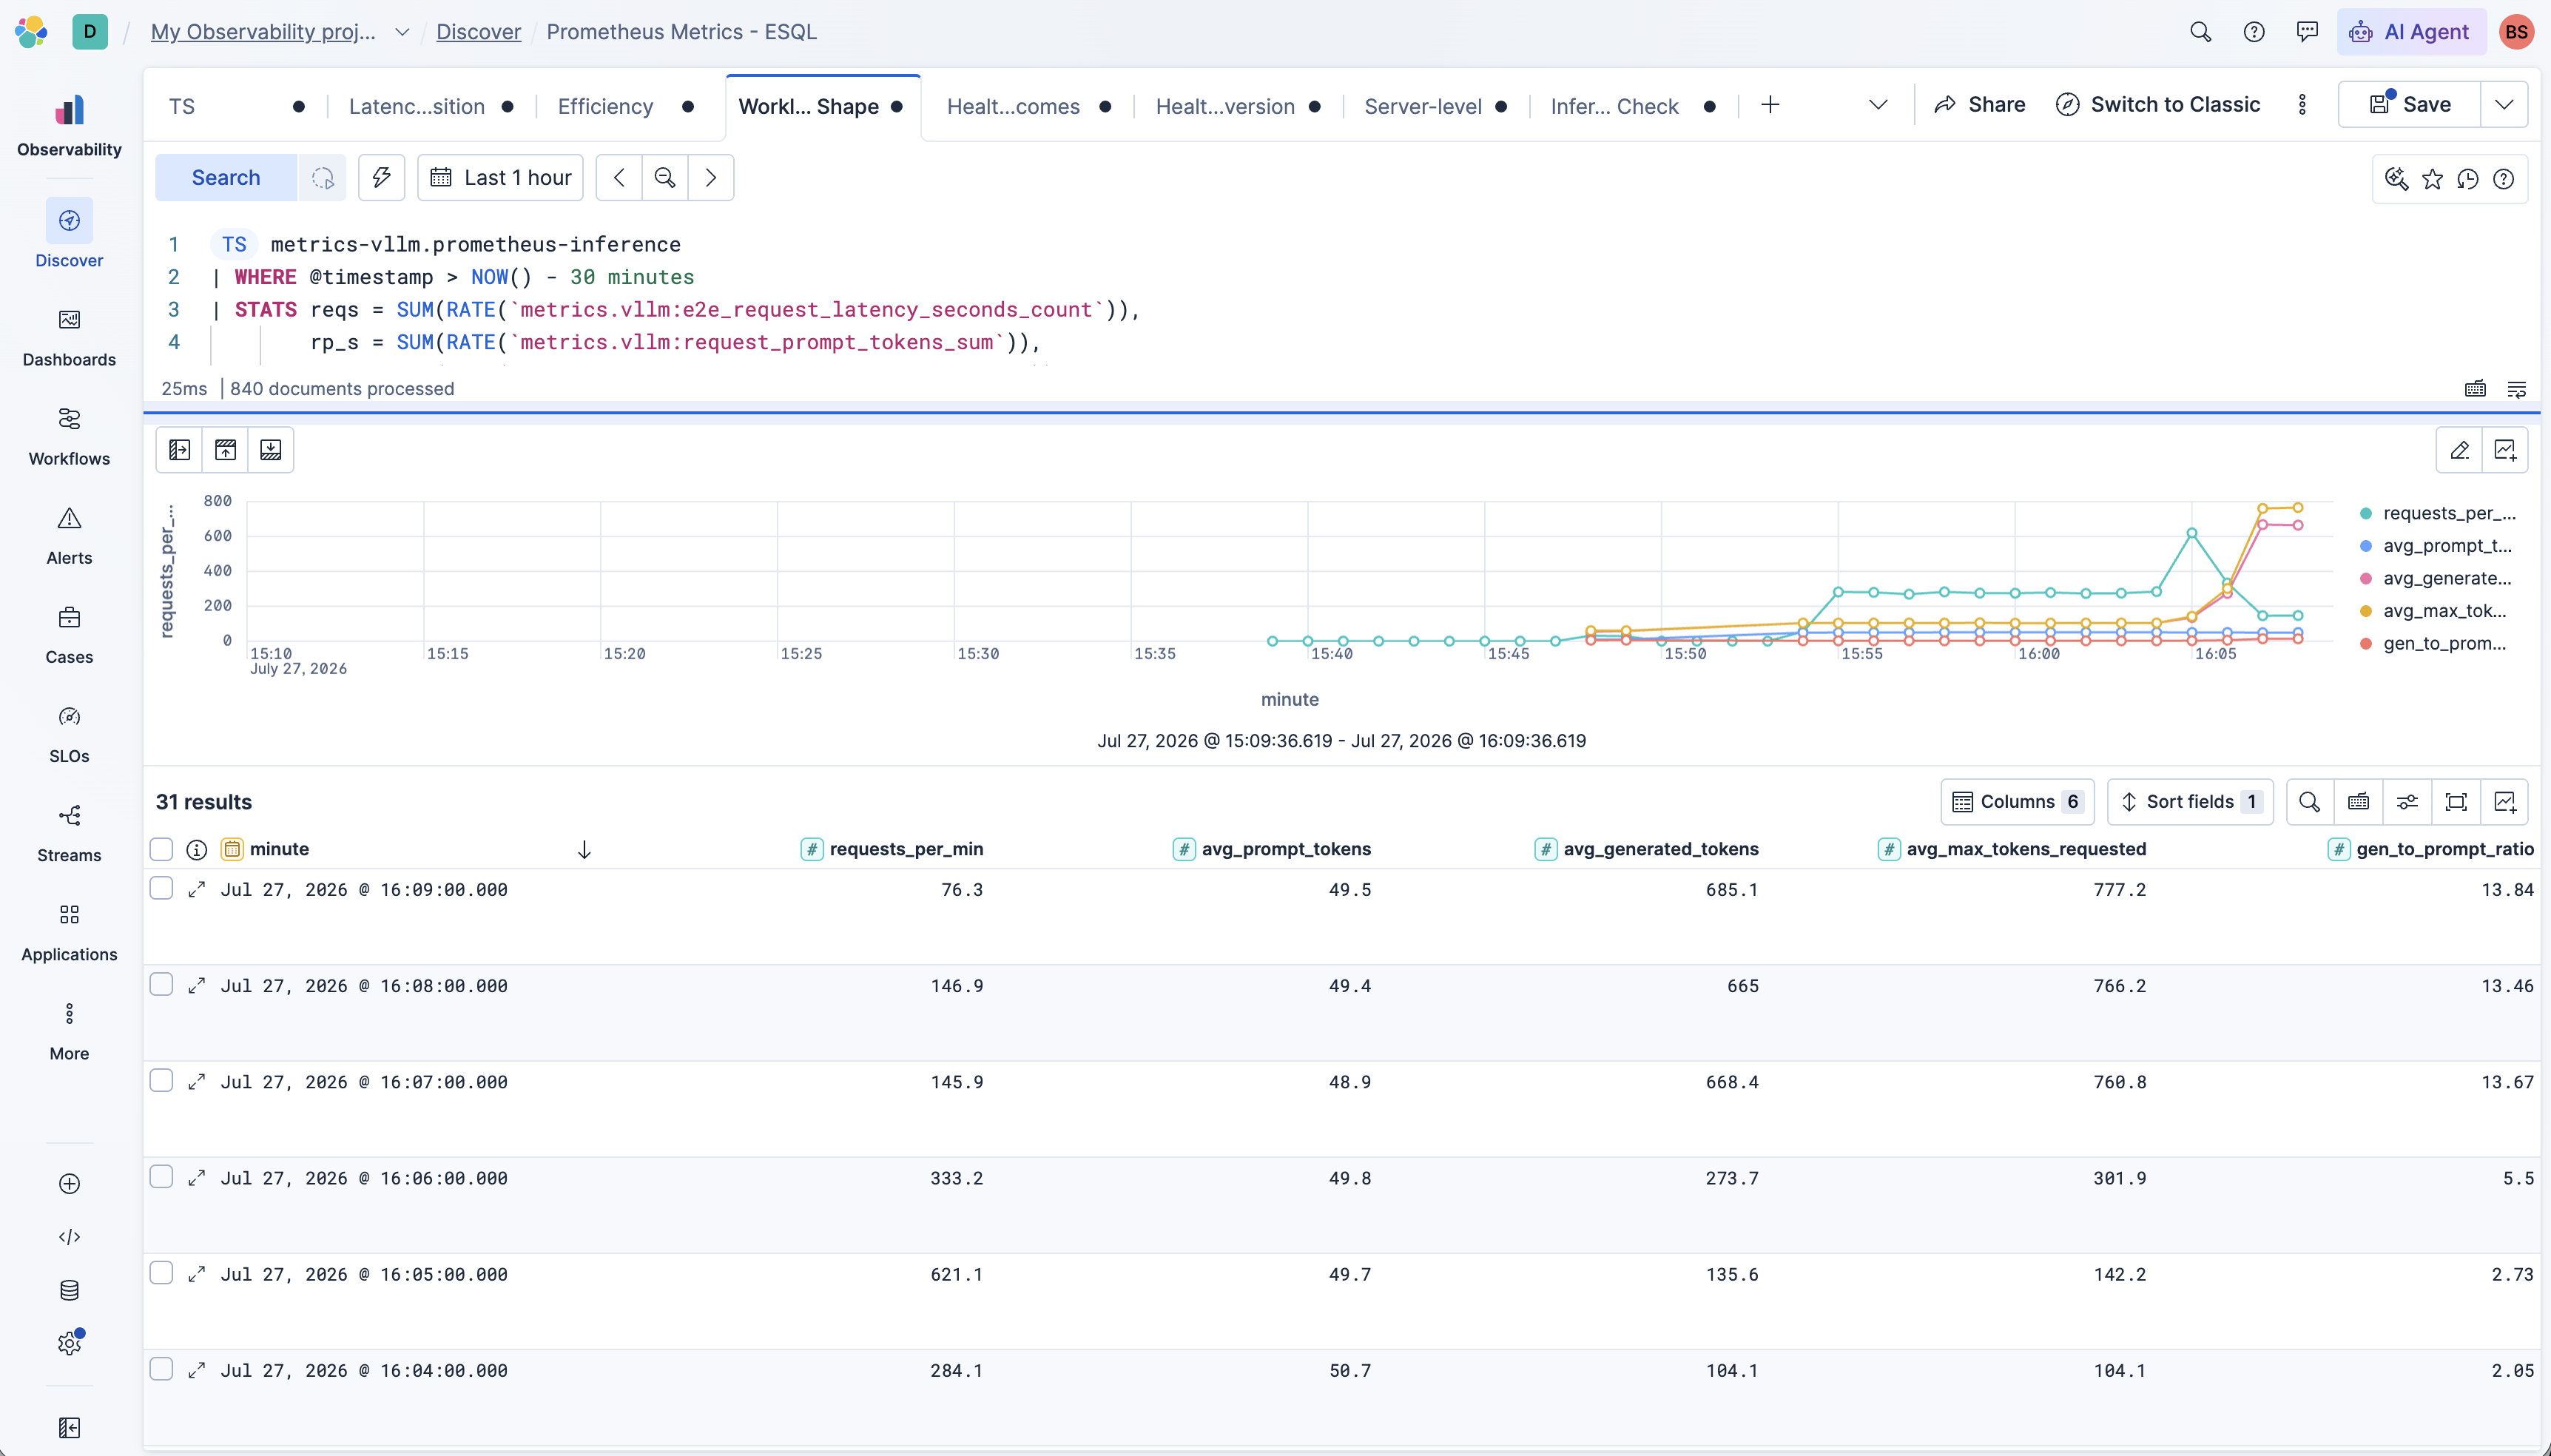Expand the 16:06:00.000 row details
Screen dimensions: 2551x1456
pyautogui.click(x=197, y=1178)
